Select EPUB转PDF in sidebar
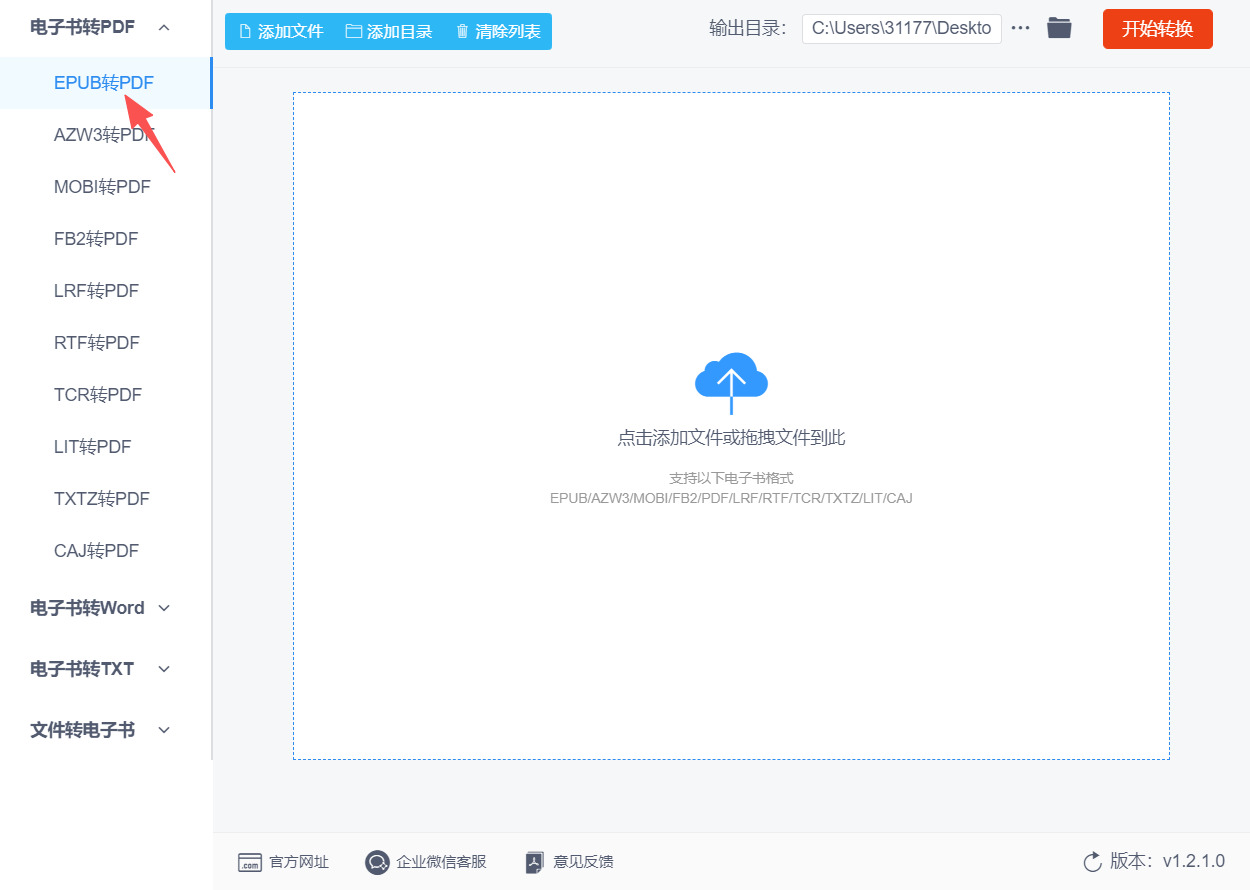The width and height of the screenshot is (1250, 890). tap(104, 83)
